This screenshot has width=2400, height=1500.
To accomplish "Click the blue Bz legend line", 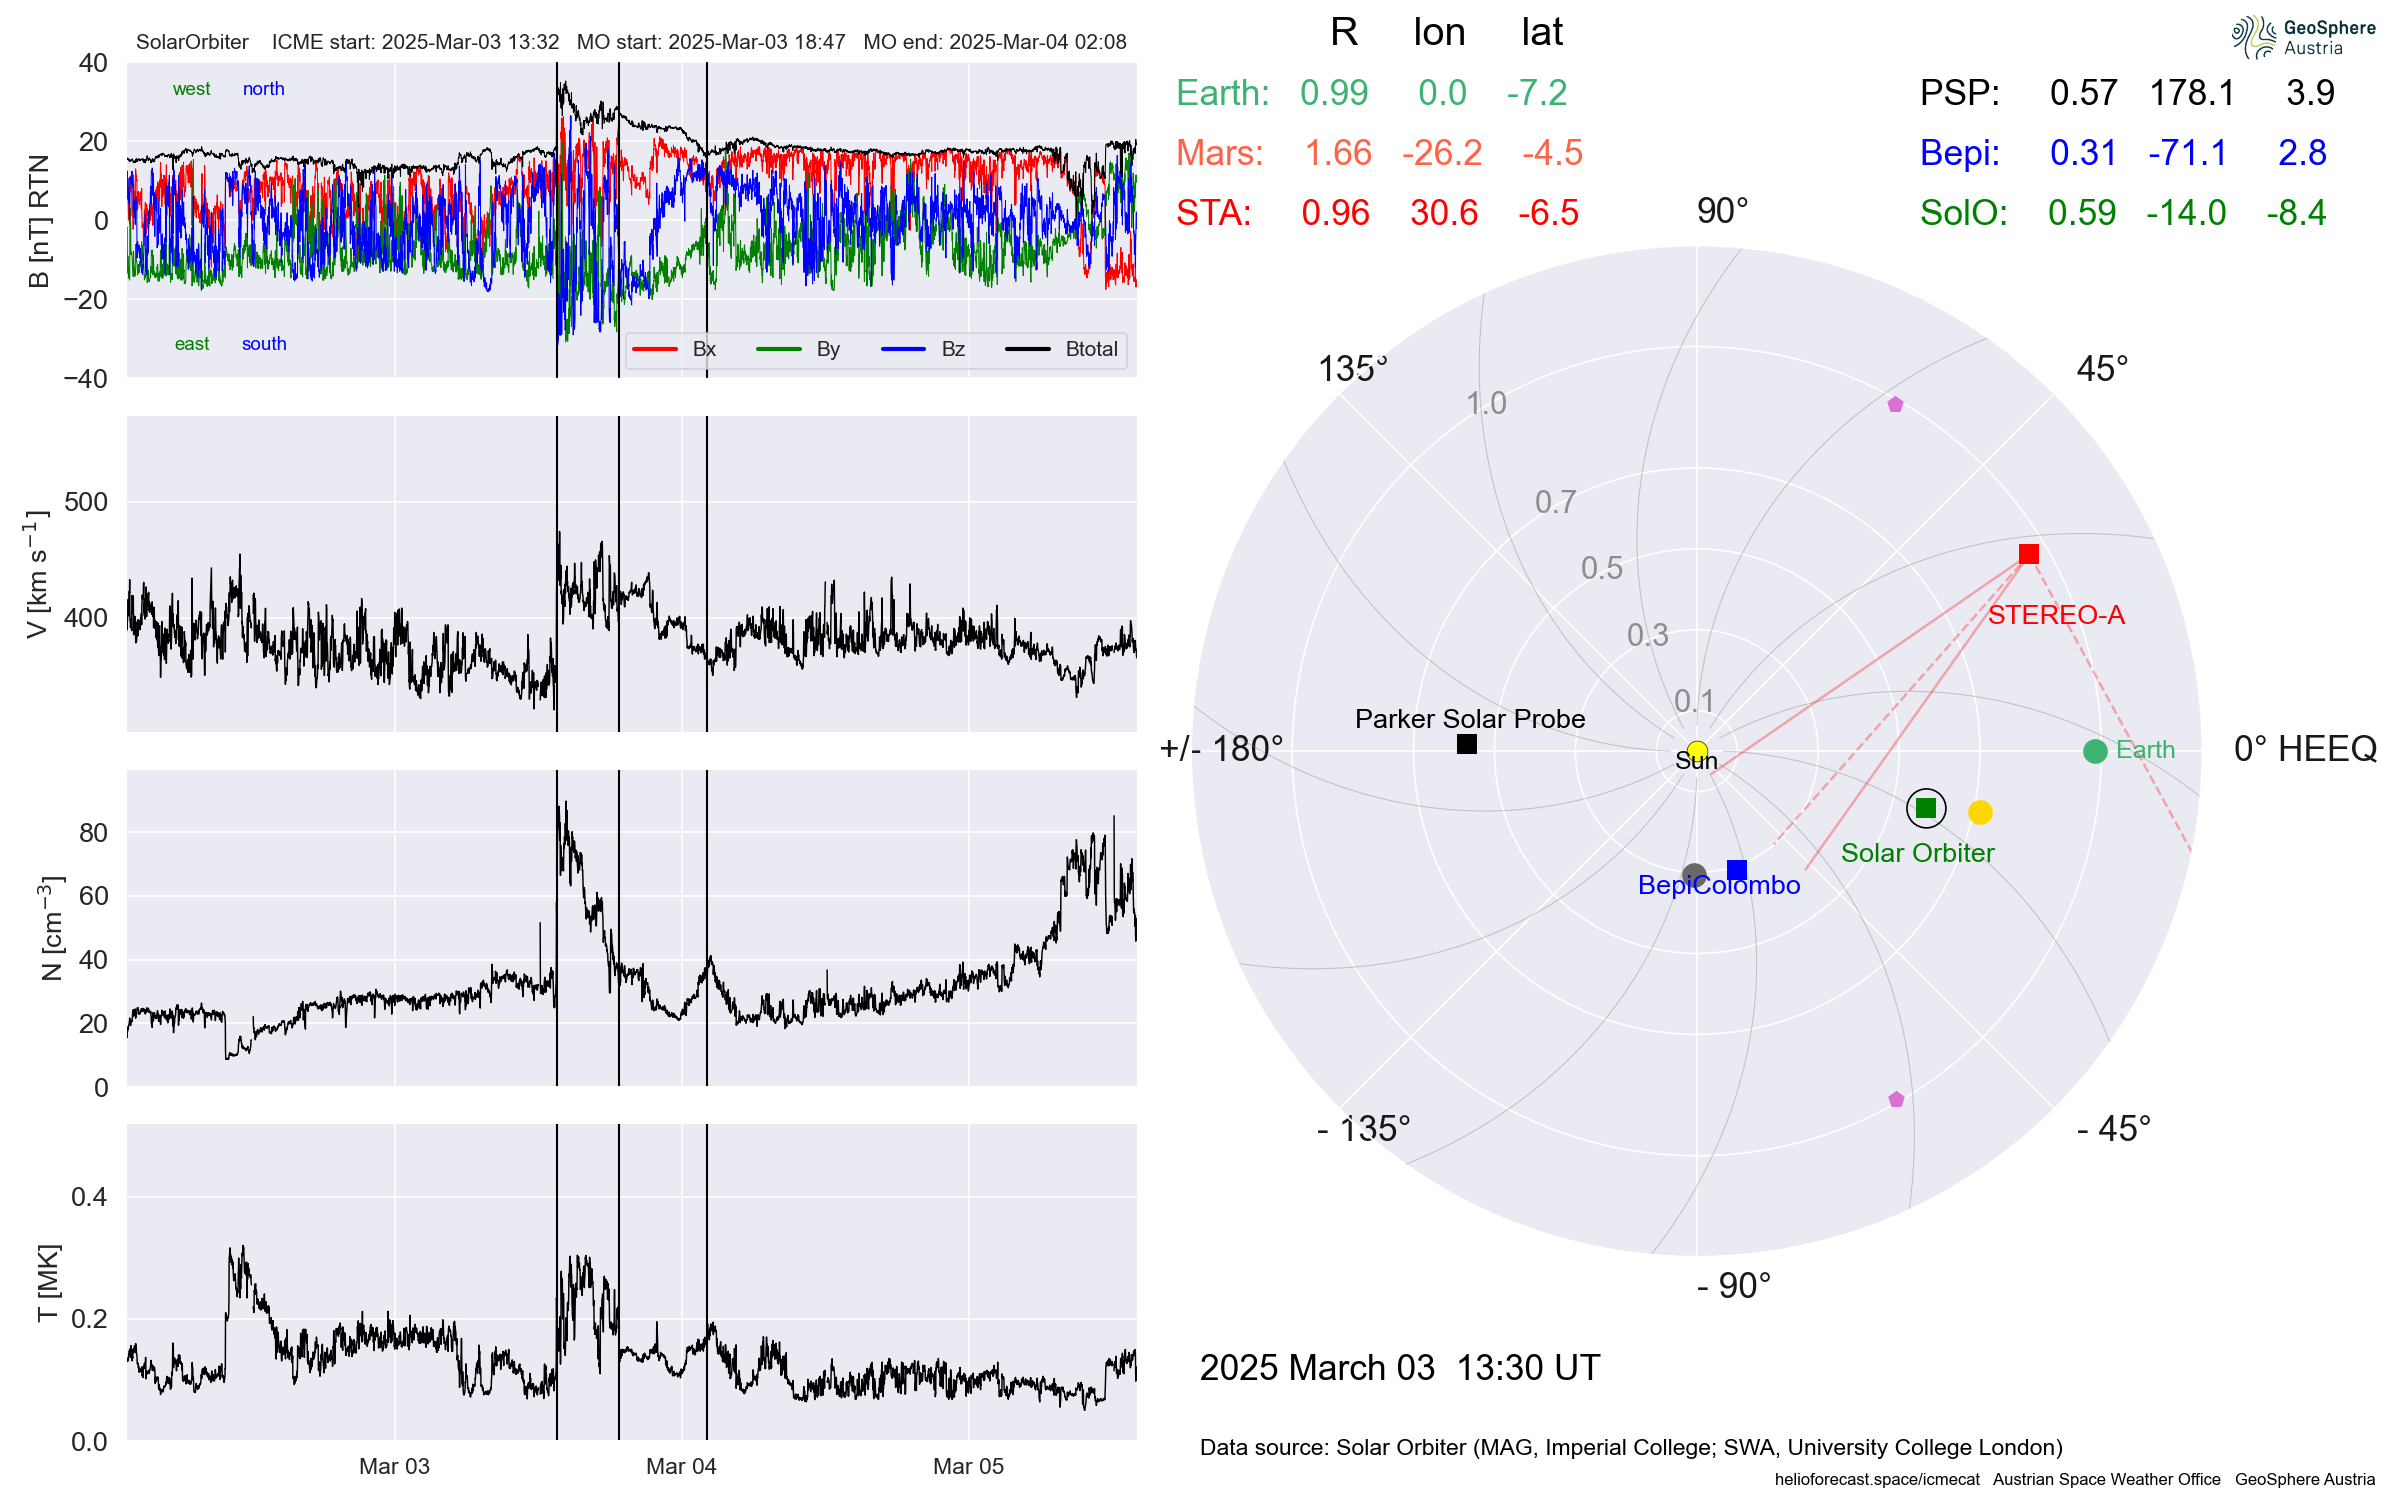I will 903,349.
